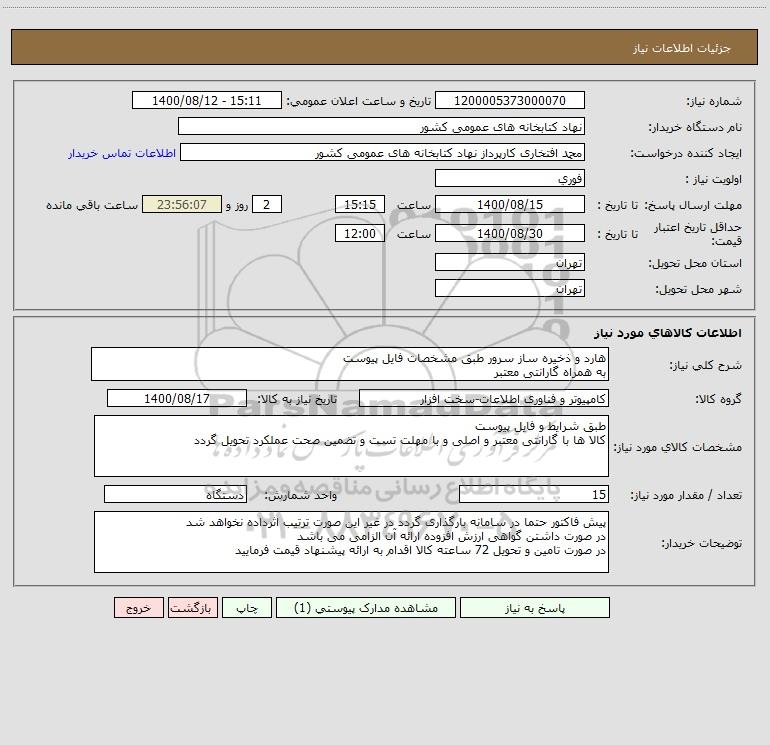
Task: Click buyer notes text area
Action: pyautogui.click(x=351, y=542)
